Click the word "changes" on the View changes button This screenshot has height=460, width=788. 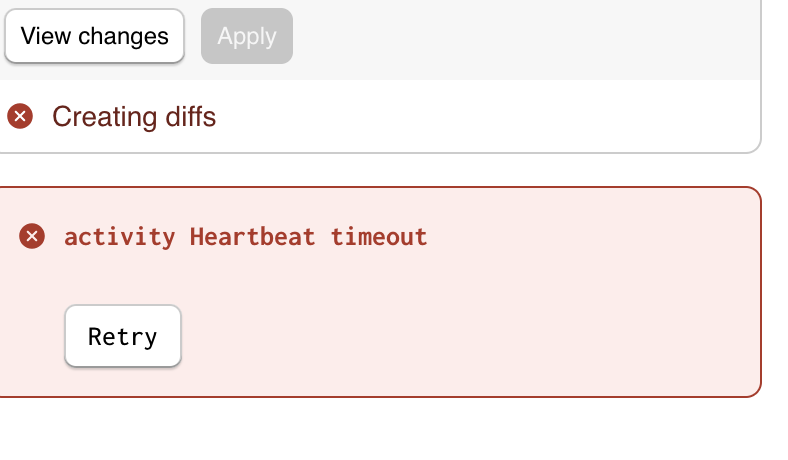(123, 37)
